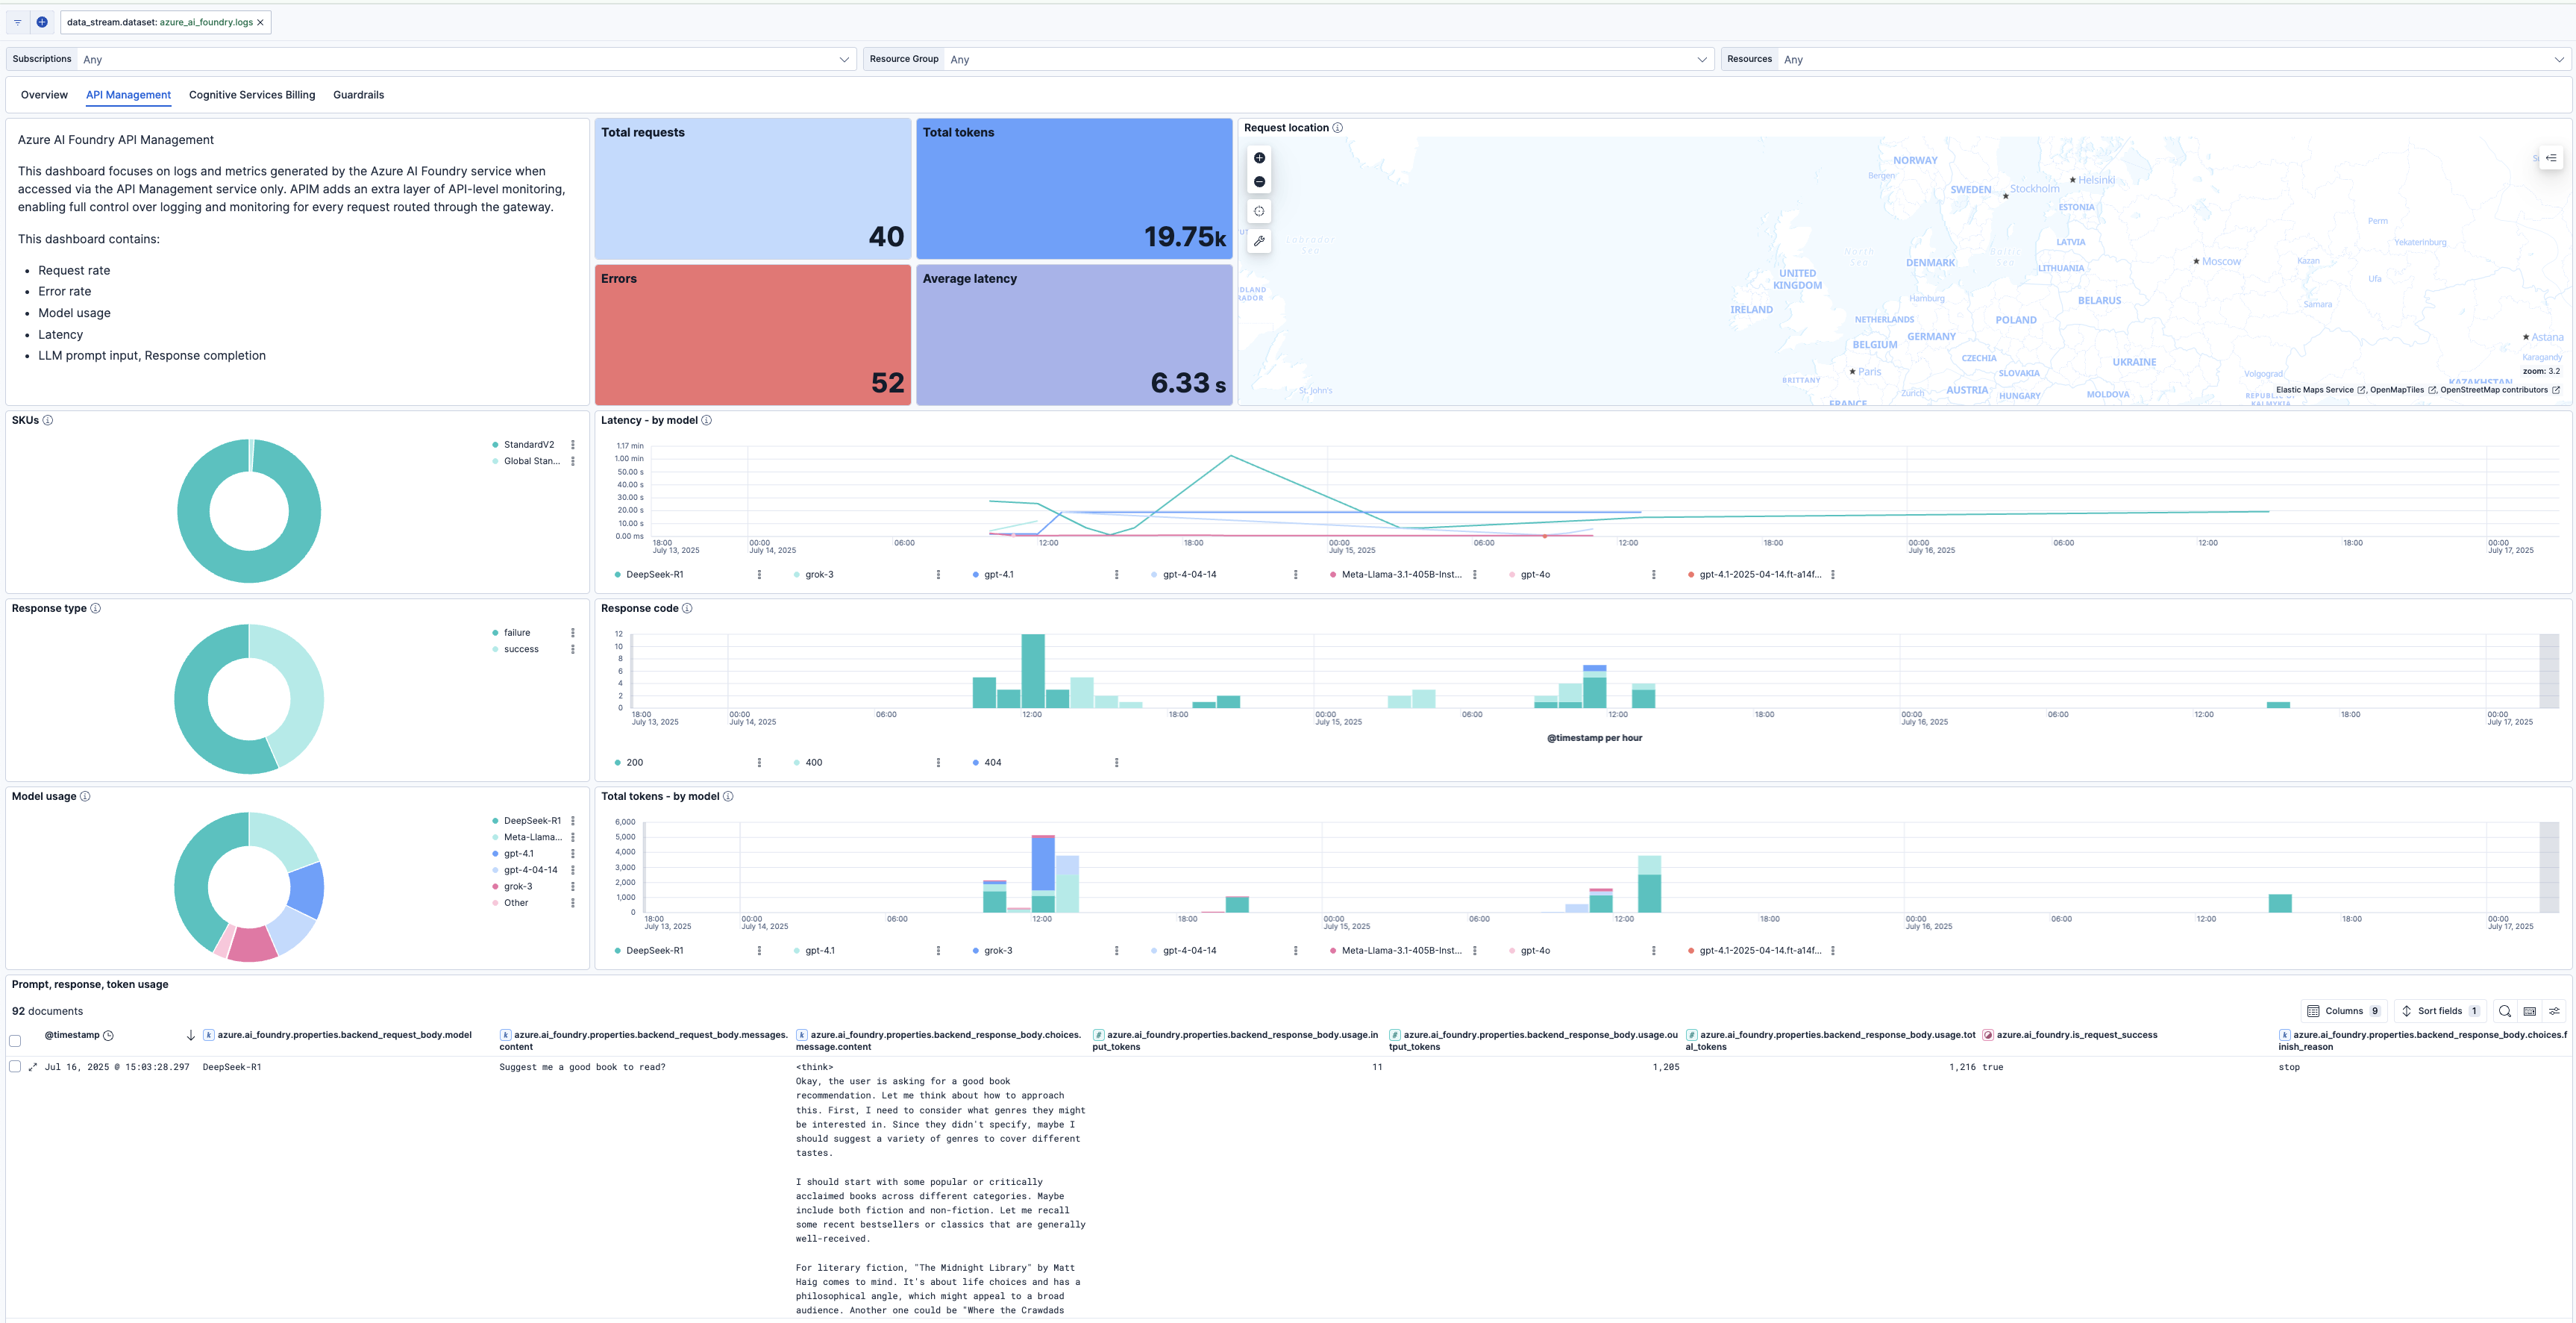Click the add filter plus icon
The height and width of the screenshot is (1323, 2576).
[x=42, y=22]
